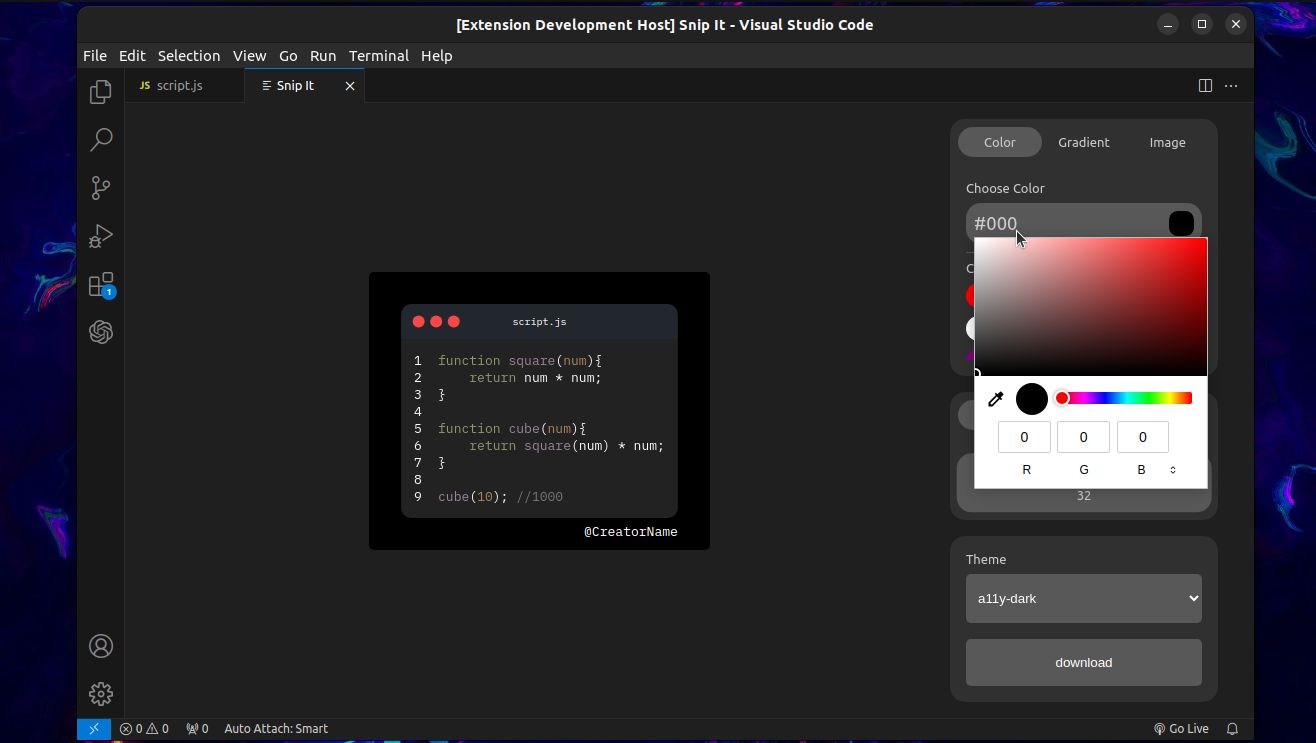Open the errors and warnings problems indicator
The height and width of the screenshot is (743, 1316).
(144, 729)
